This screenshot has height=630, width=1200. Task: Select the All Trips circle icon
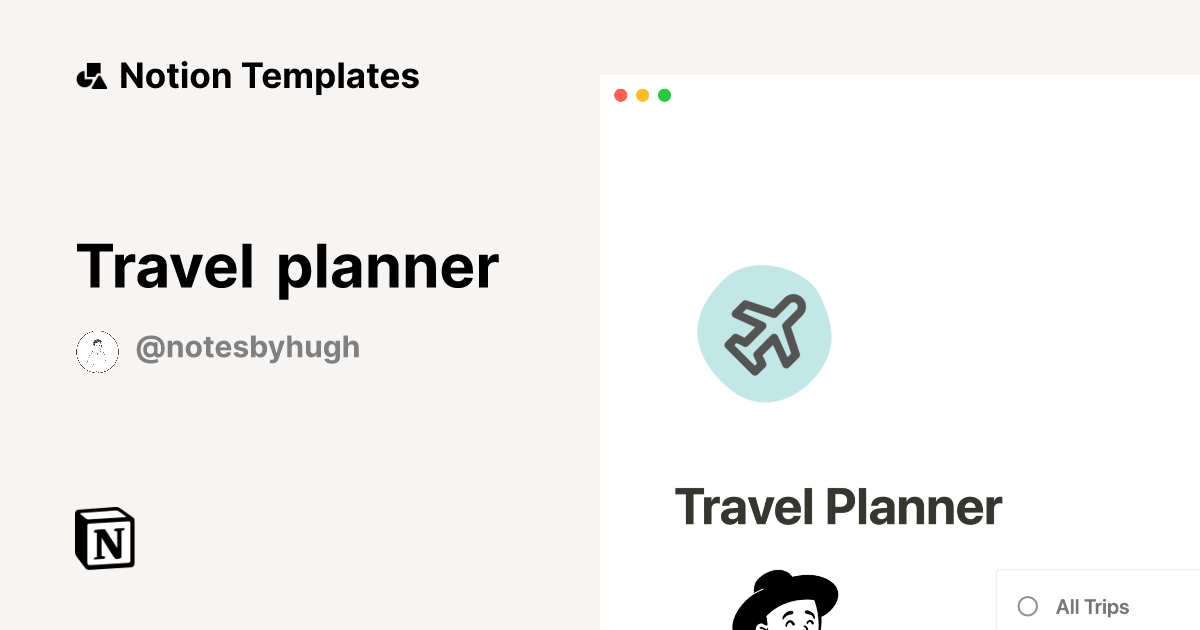tap(1027, 606)
